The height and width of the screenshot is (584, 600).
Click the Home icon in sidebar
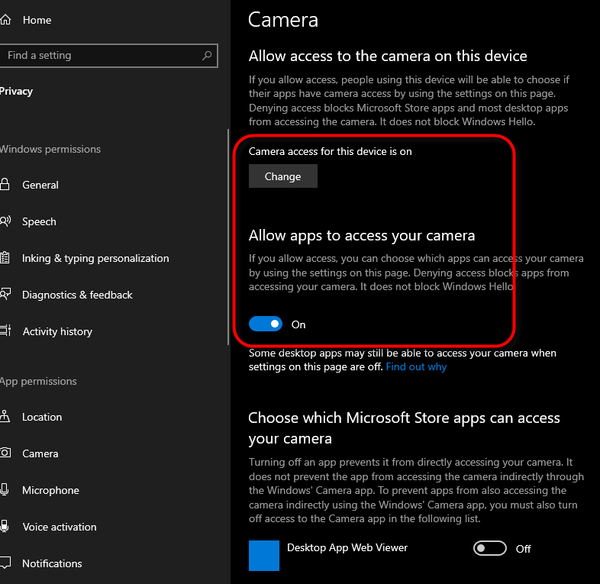point(5,20)
